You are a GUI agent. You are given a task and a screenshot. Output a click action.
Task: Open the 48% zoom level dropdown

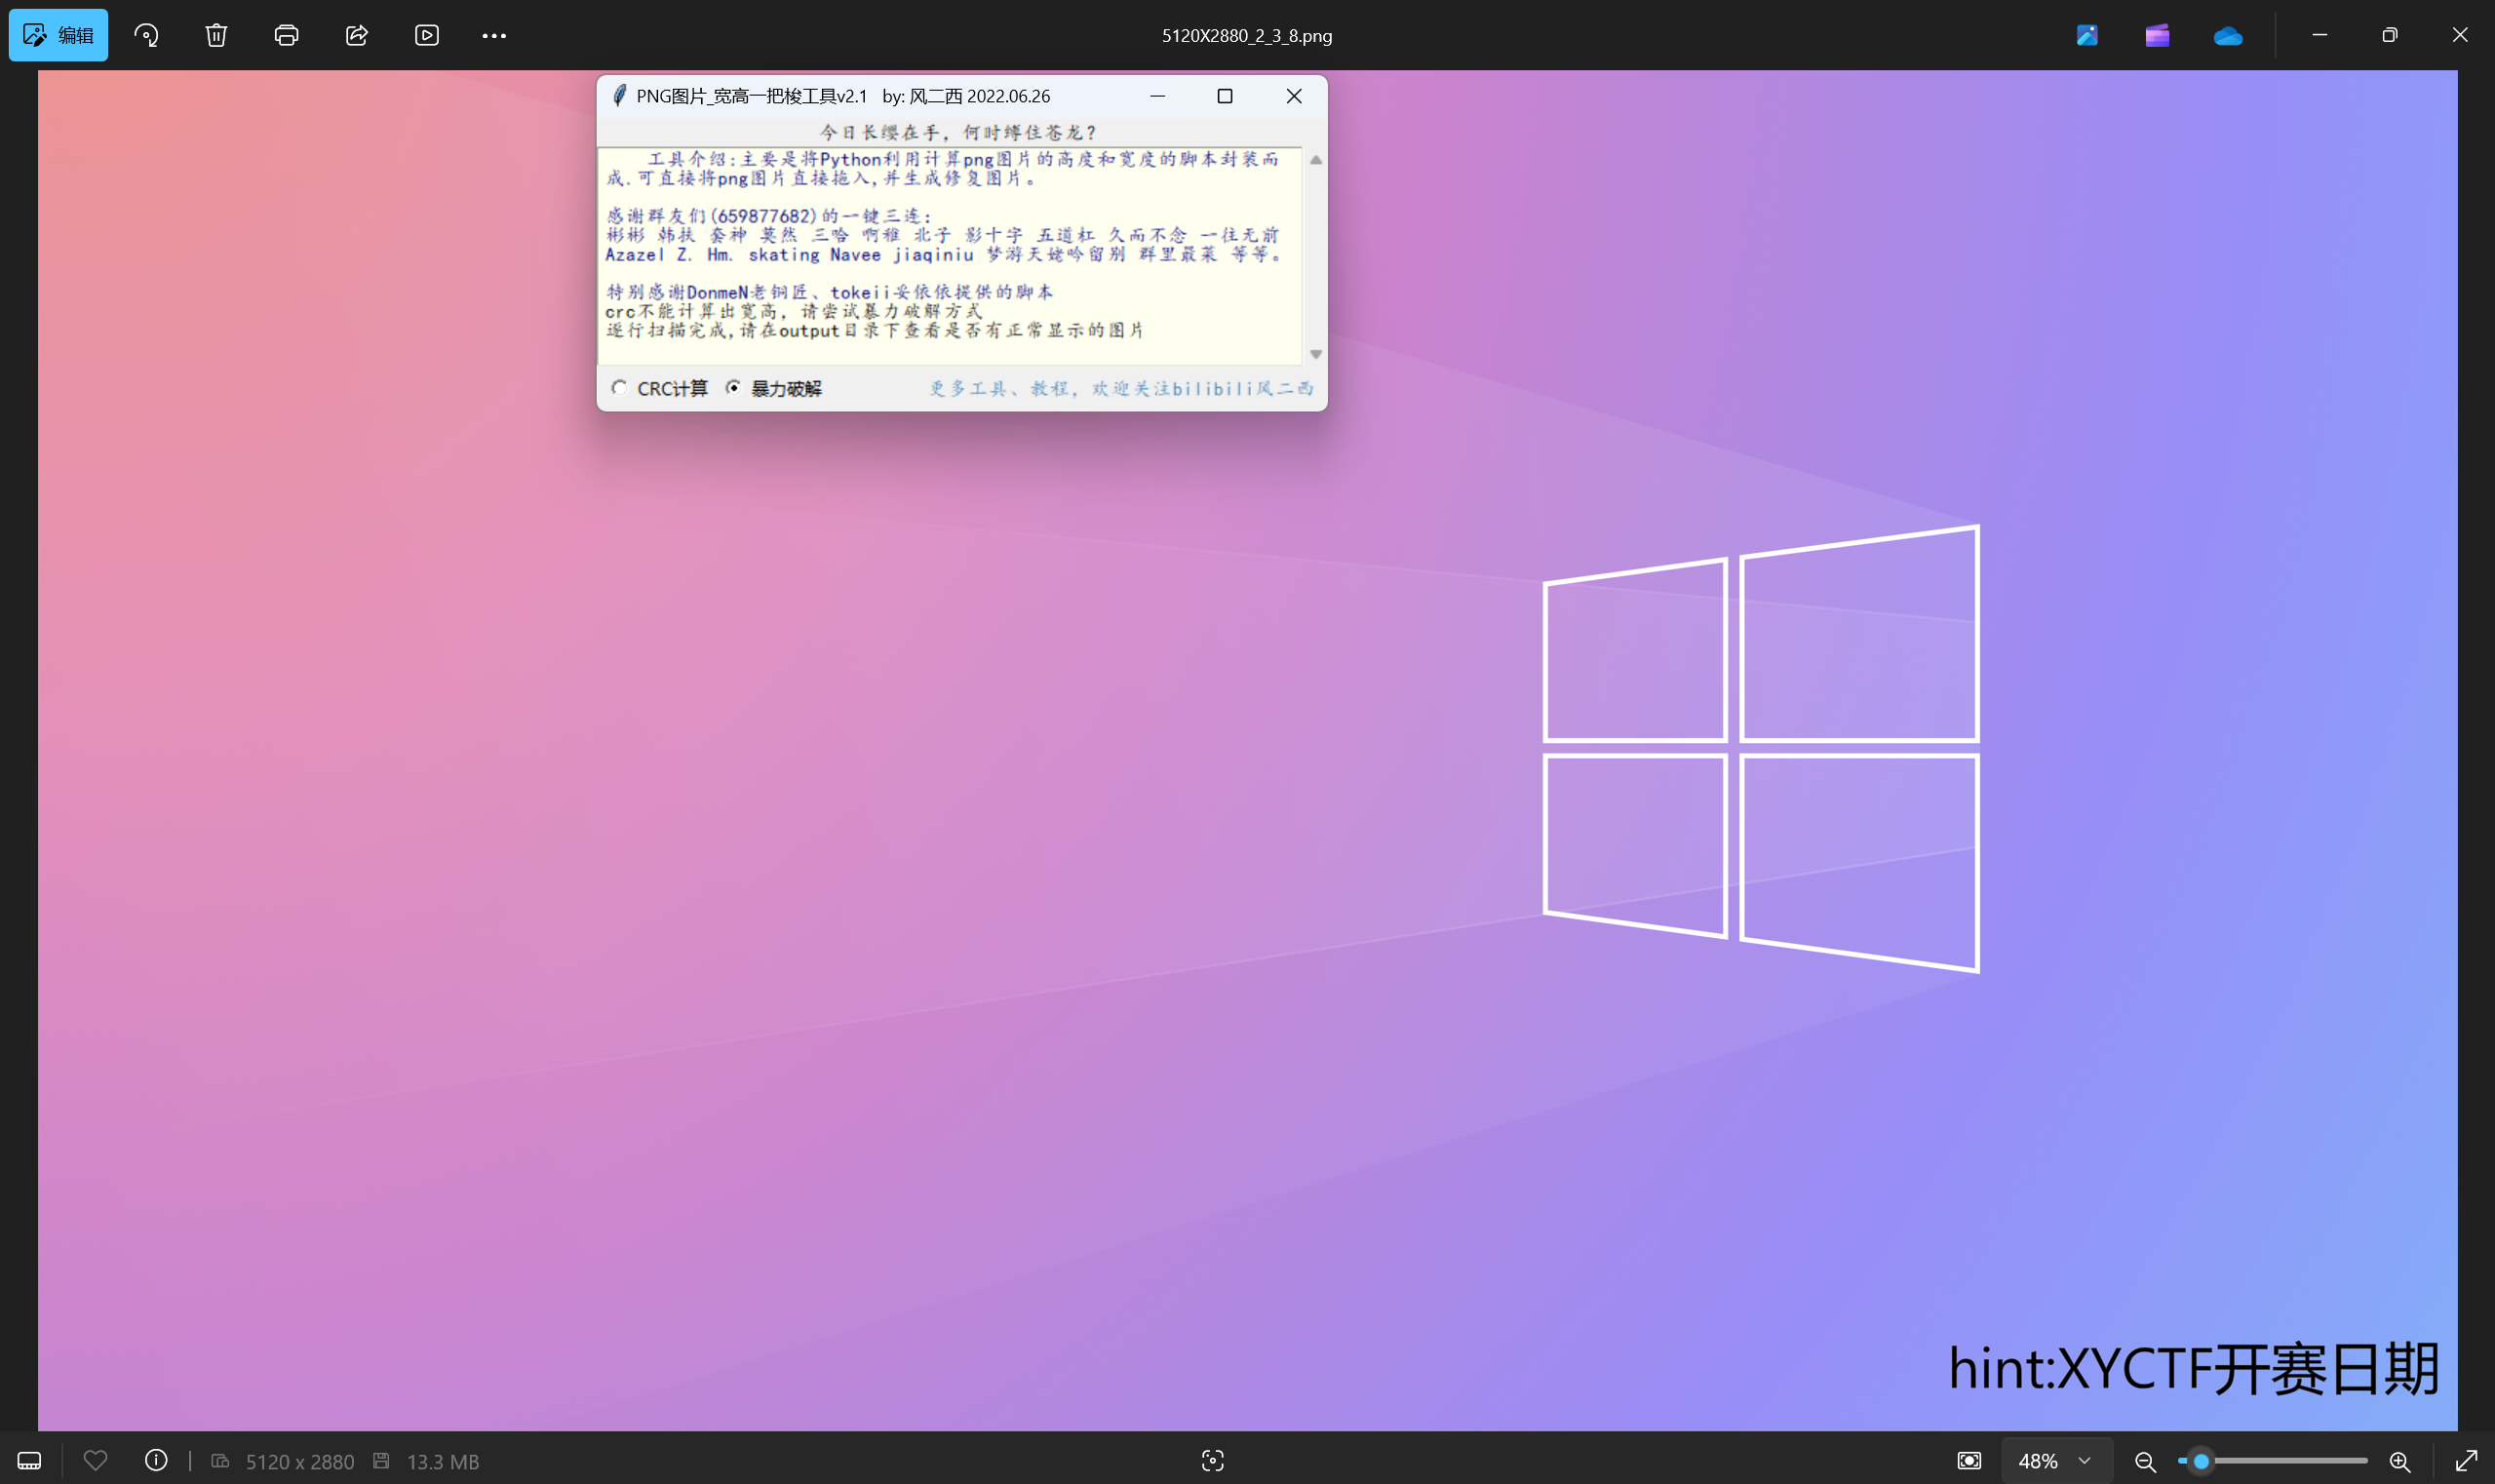coord(2056,1461)
